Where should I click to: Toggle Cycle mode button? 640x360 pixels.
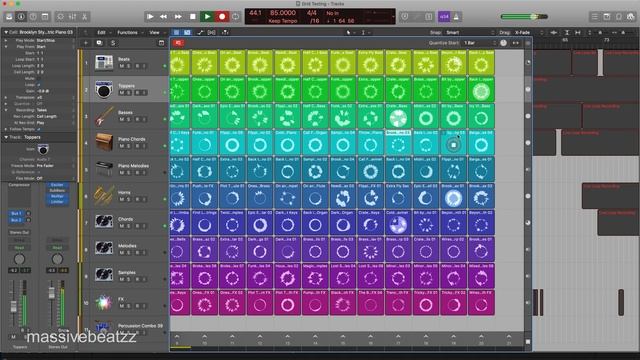coord(236,17)
